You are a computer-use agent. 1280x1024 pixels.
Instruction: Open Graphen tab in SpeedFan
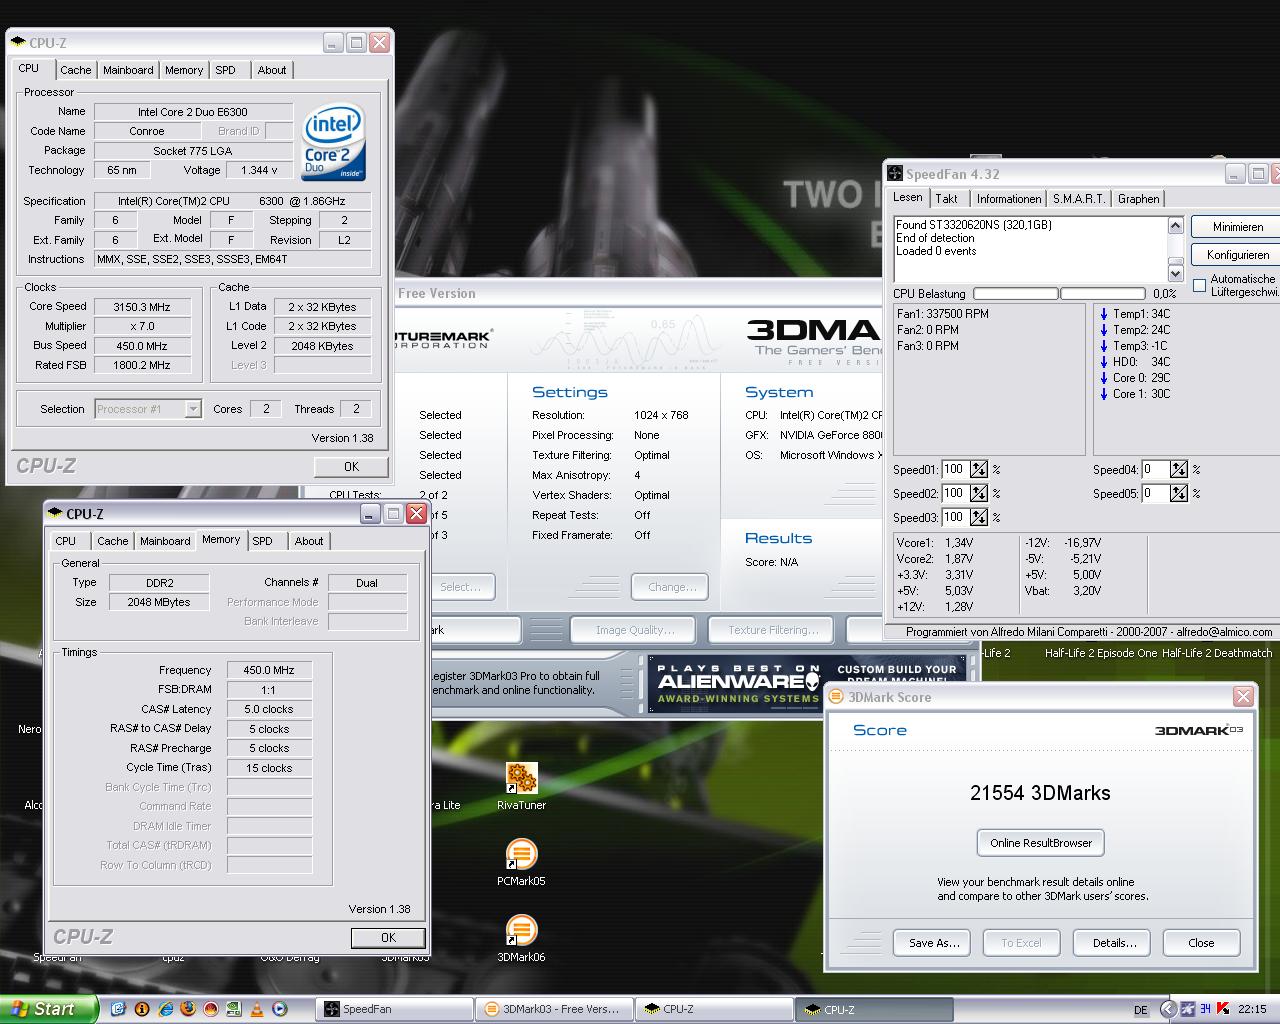point(1138,199)
